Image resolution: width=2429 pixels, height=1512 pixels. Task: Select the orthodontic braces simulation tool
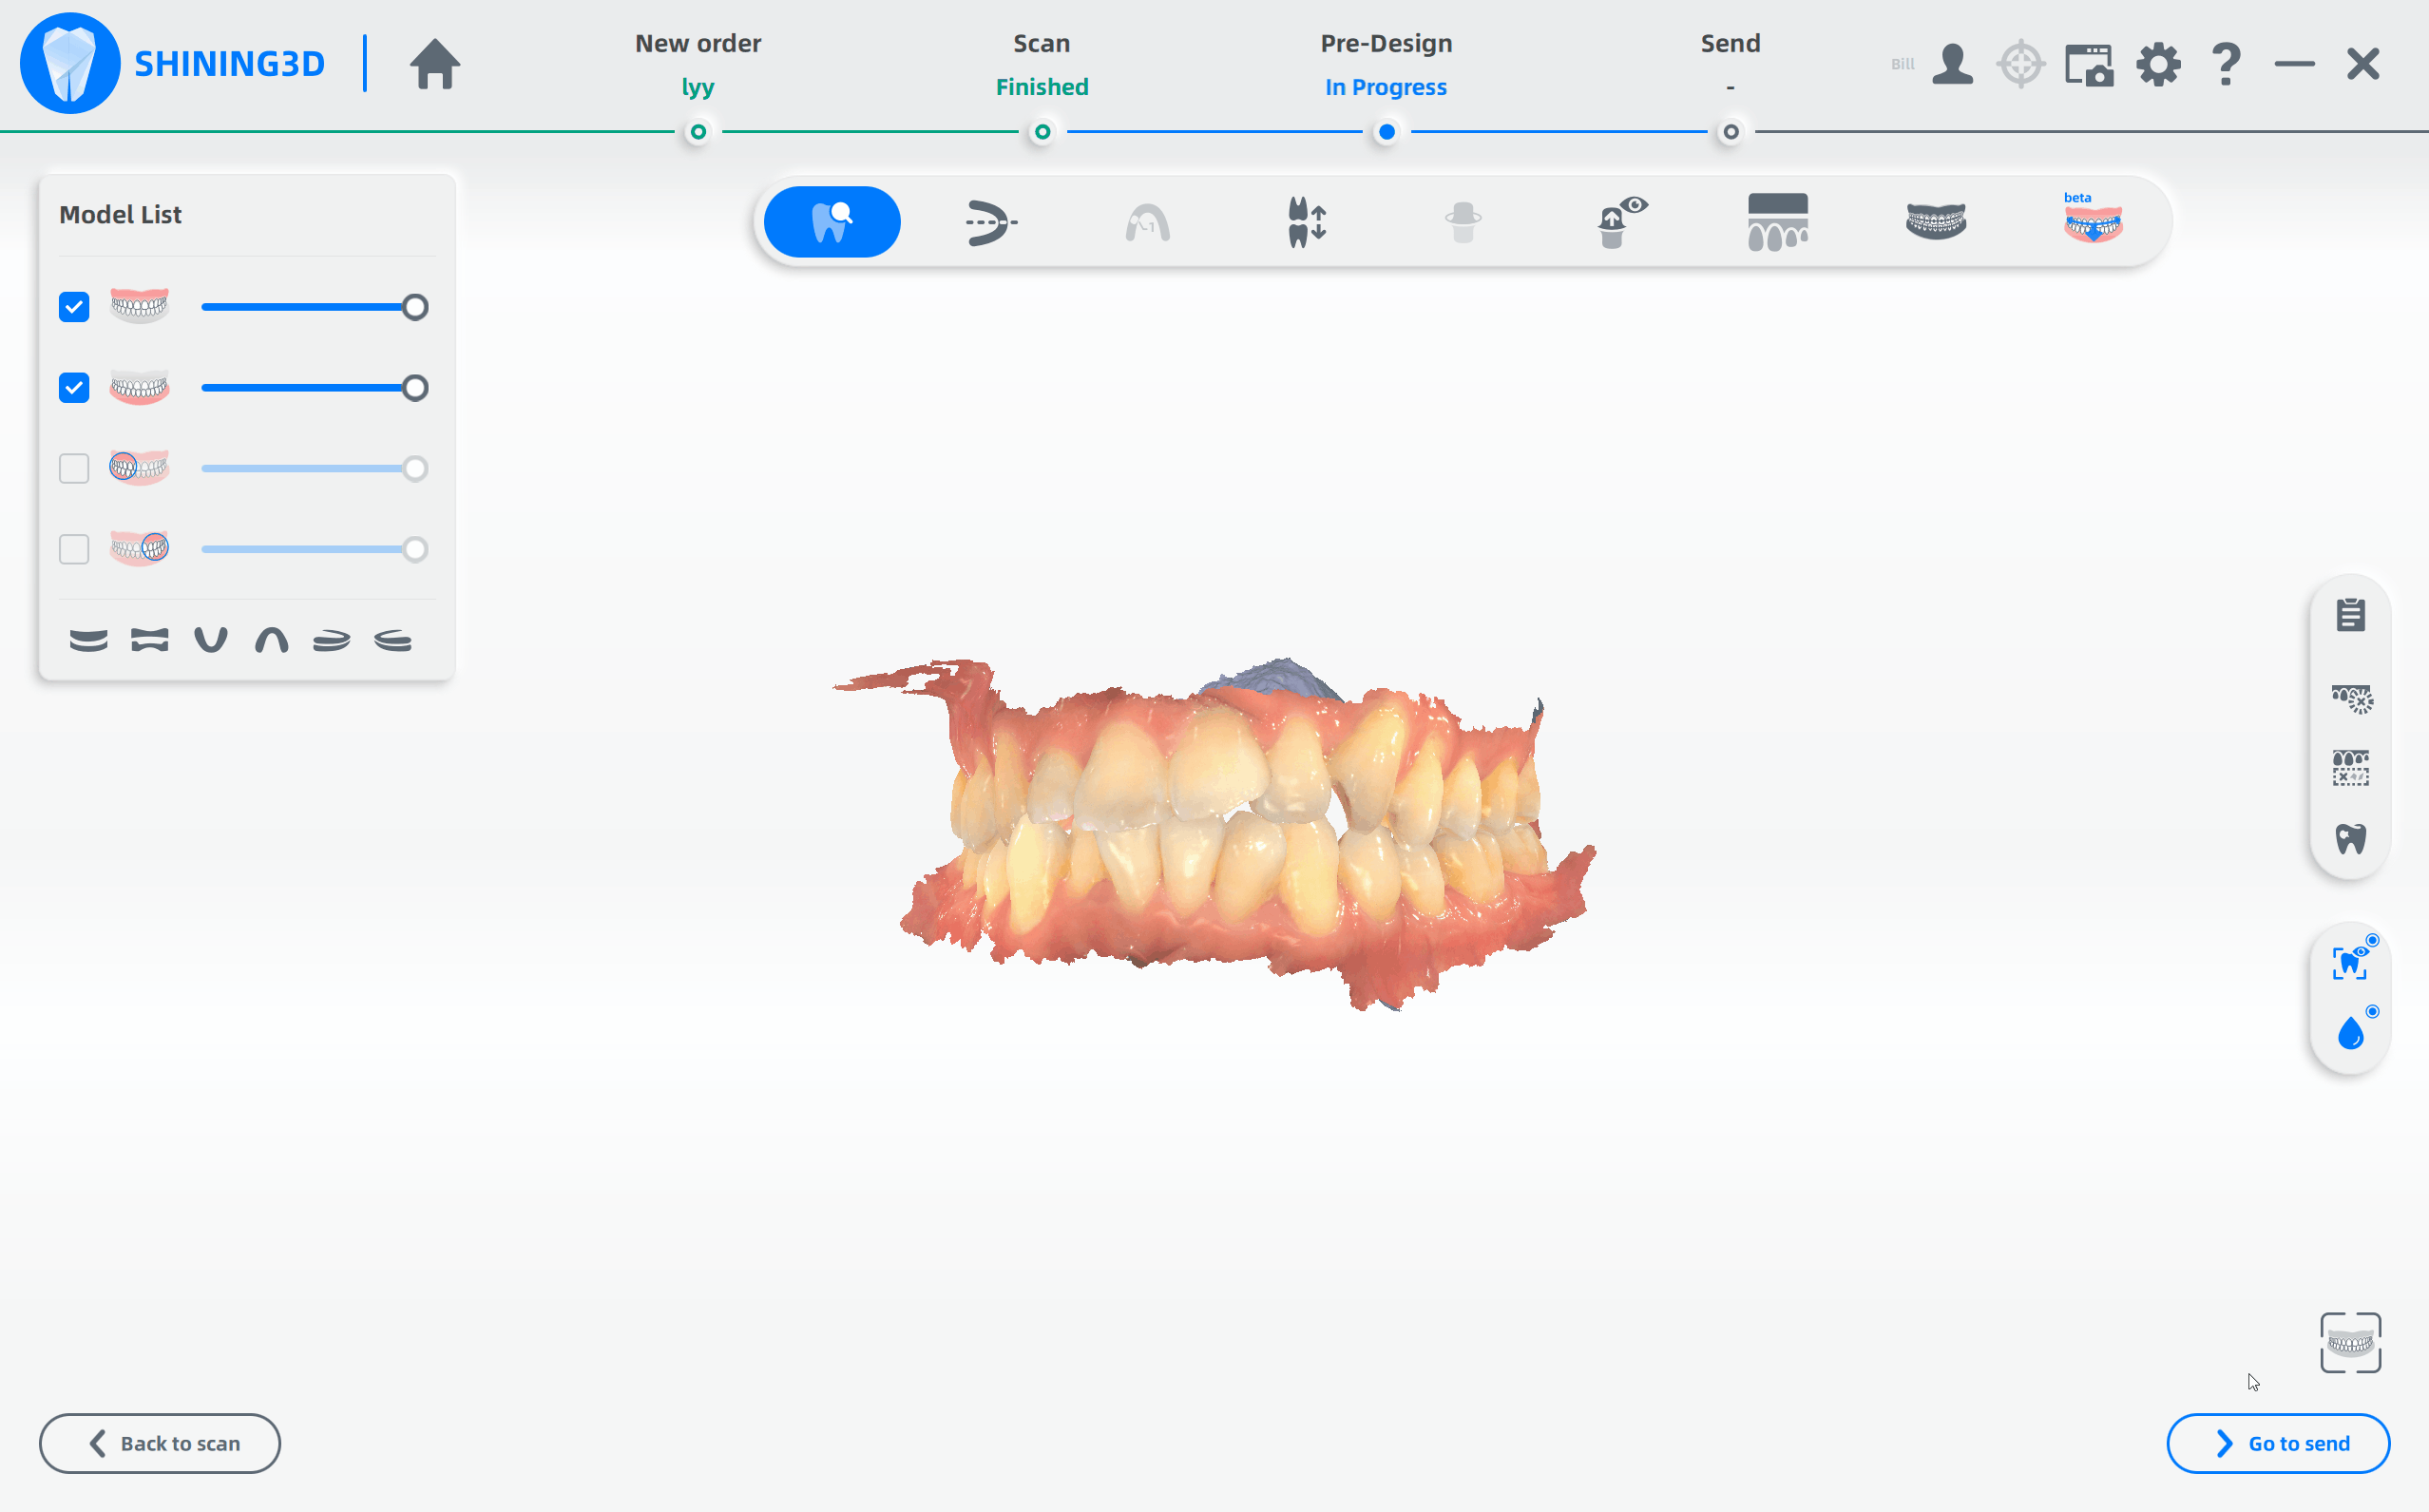point(1936,221)
